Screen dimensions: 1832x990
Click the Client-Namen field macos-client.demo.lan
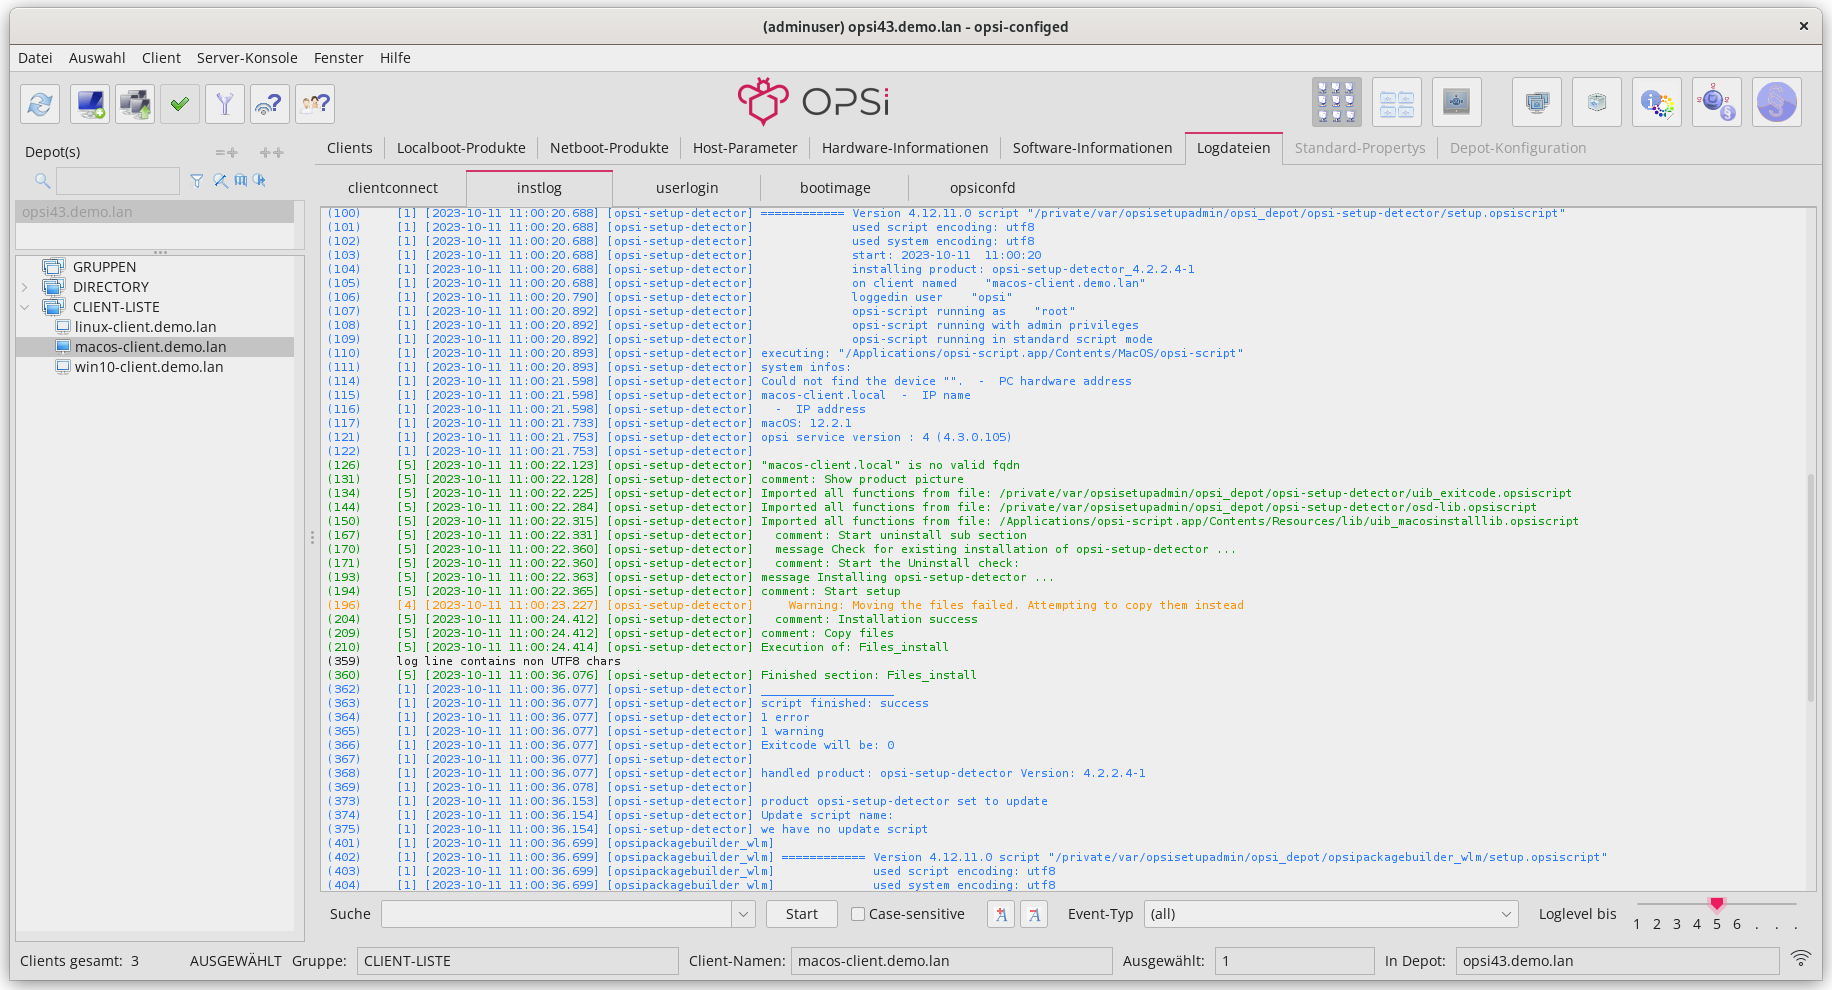(951, 961)
